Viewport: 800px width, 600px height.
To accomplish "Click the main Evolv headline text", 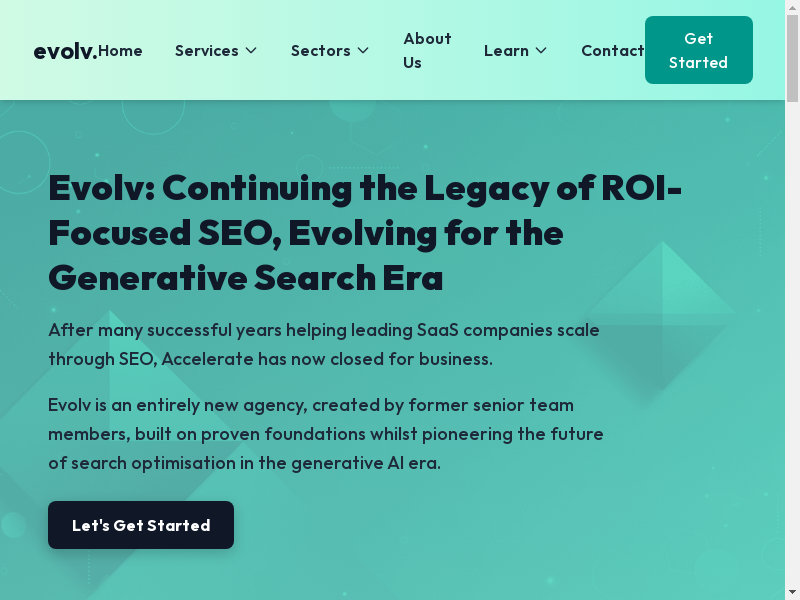I will (365, 232).
